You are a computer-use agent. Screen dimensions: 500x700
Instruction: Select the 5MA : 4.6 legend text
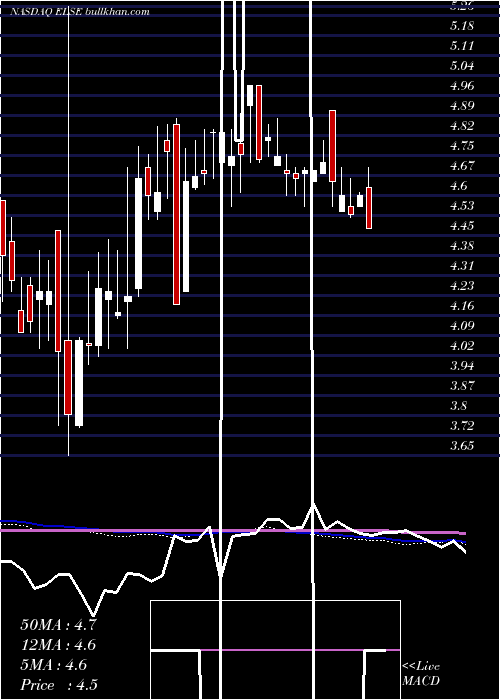pos(54,665)
